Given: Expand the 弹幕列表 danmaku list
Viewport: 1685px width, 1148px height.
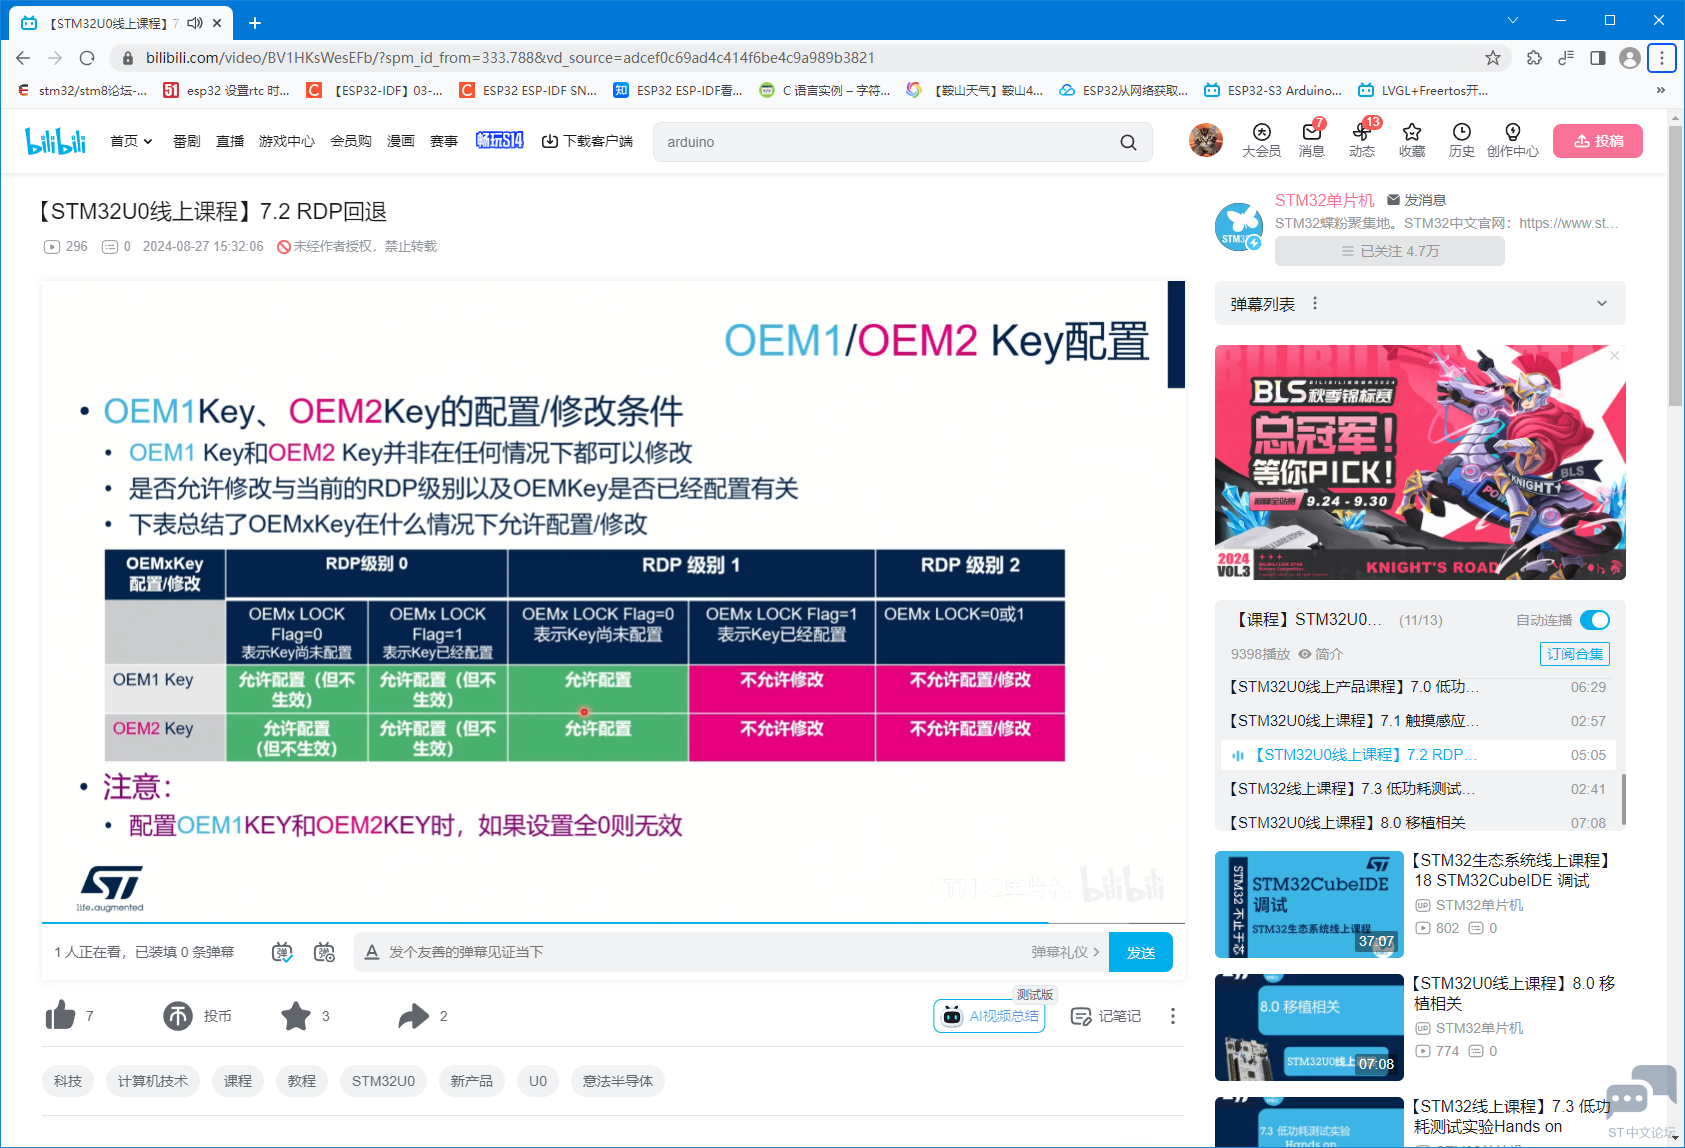Looking at the screenshot, I should tap(1602, 303).
